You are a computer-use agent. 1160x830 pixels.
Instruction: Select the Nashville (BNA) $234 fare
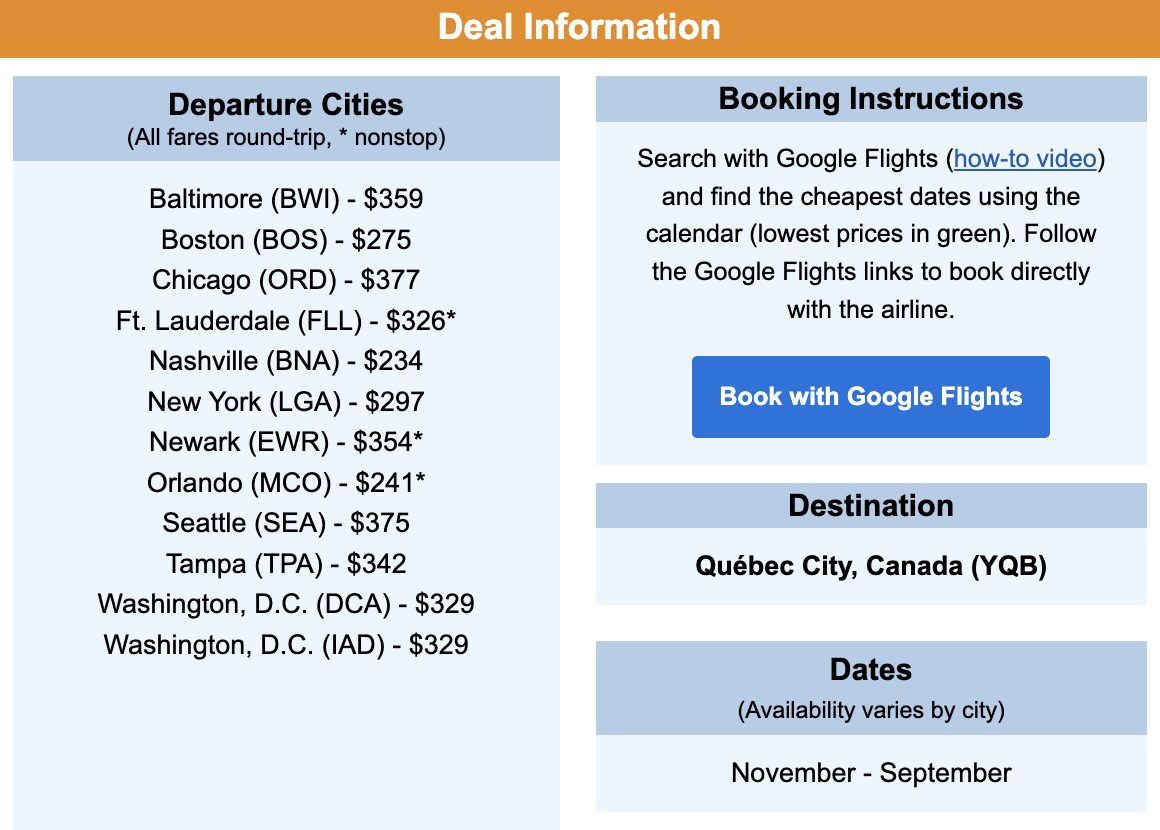point(286,361)
